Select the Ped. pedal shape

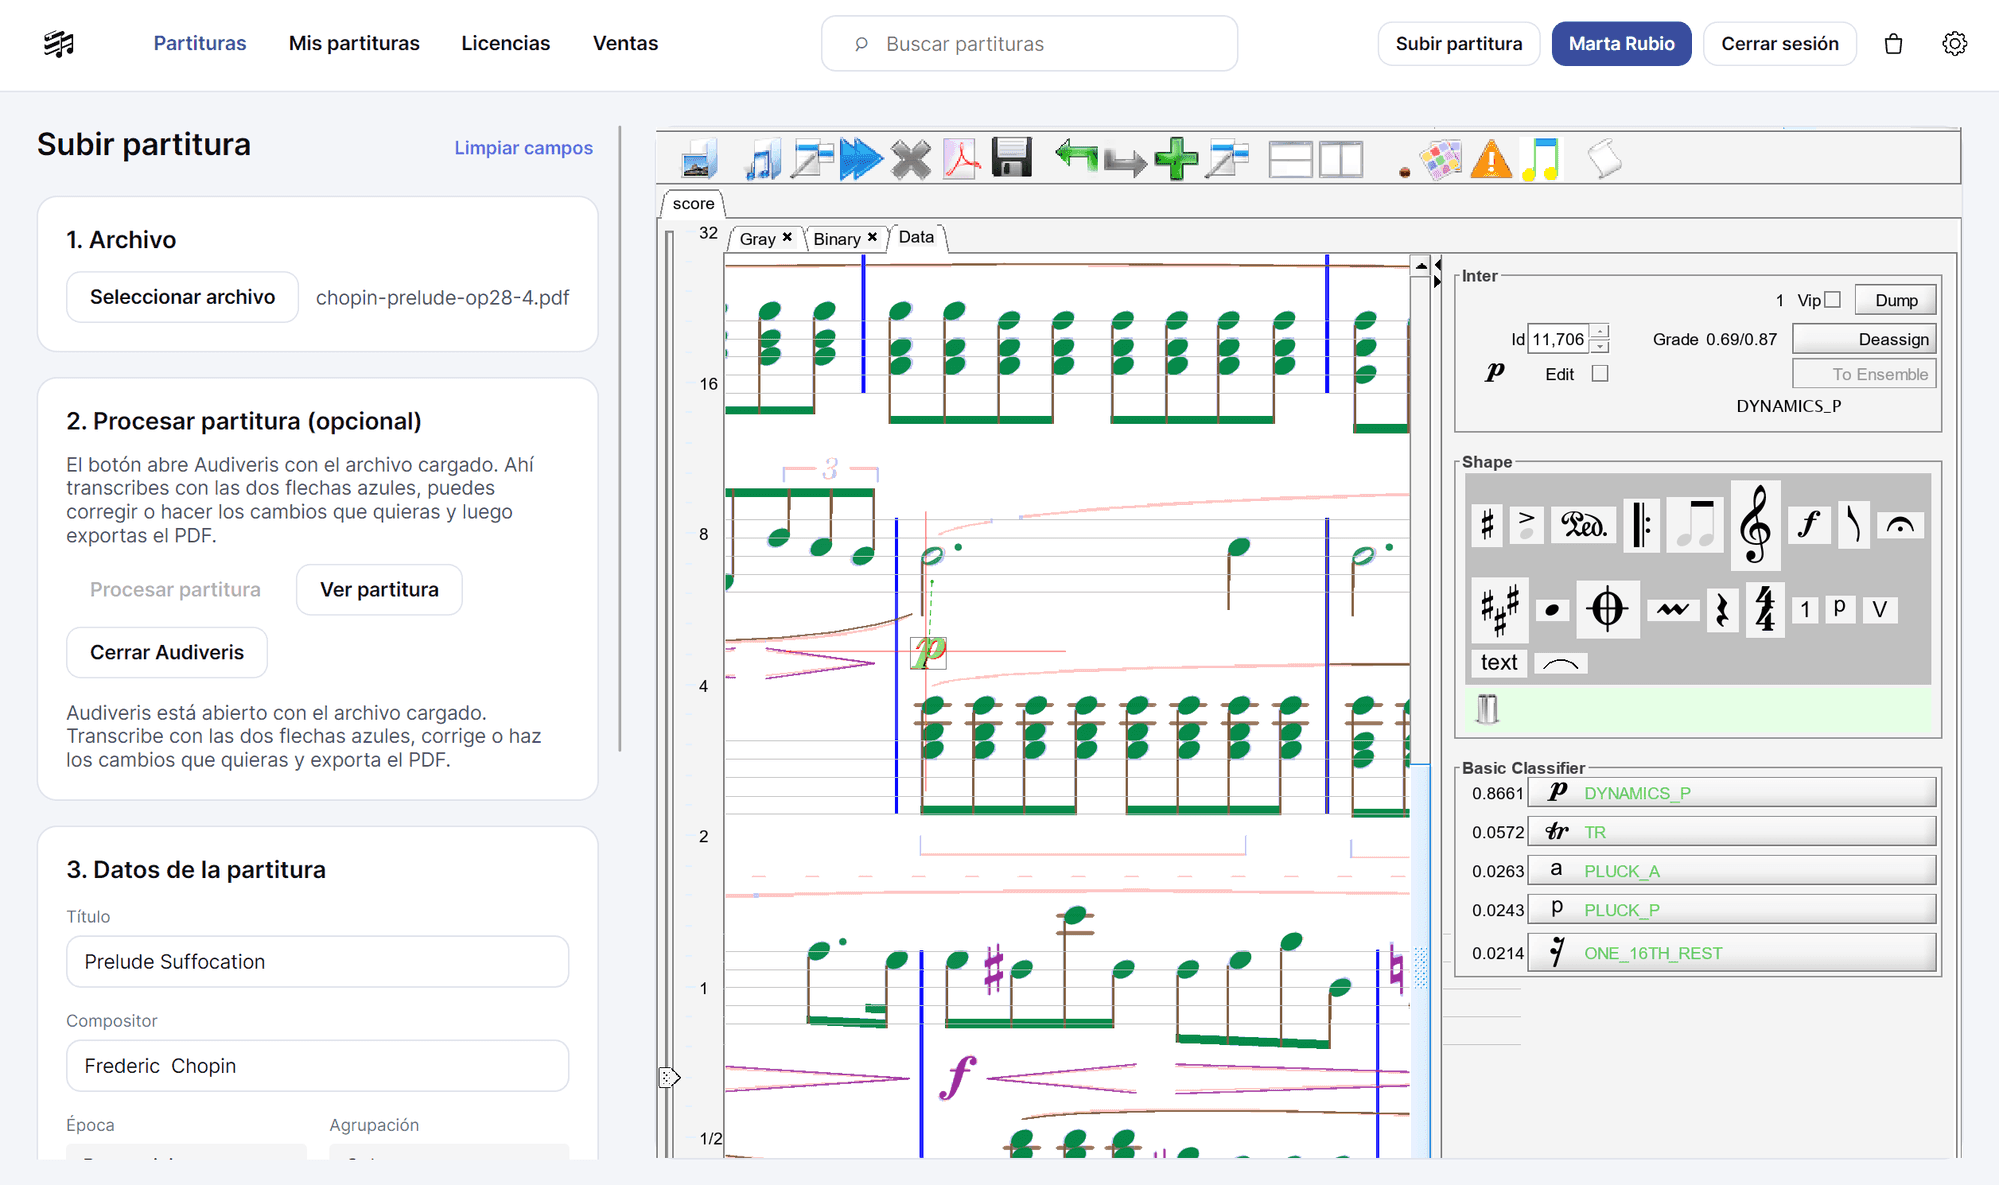pos(1584,525)
